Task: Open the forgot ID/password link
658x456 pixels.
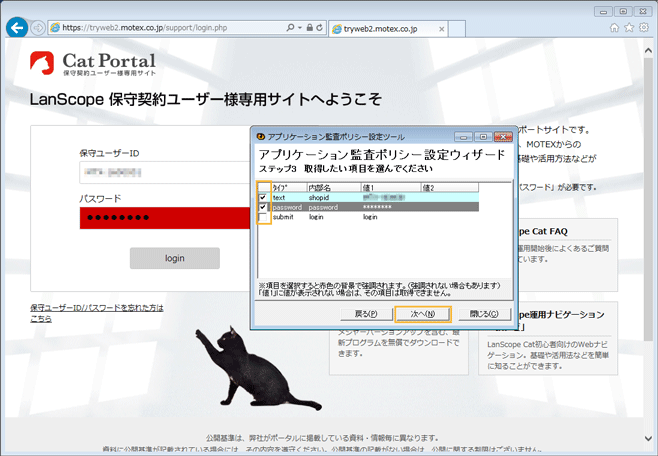Action: click(x=97, y=313)
